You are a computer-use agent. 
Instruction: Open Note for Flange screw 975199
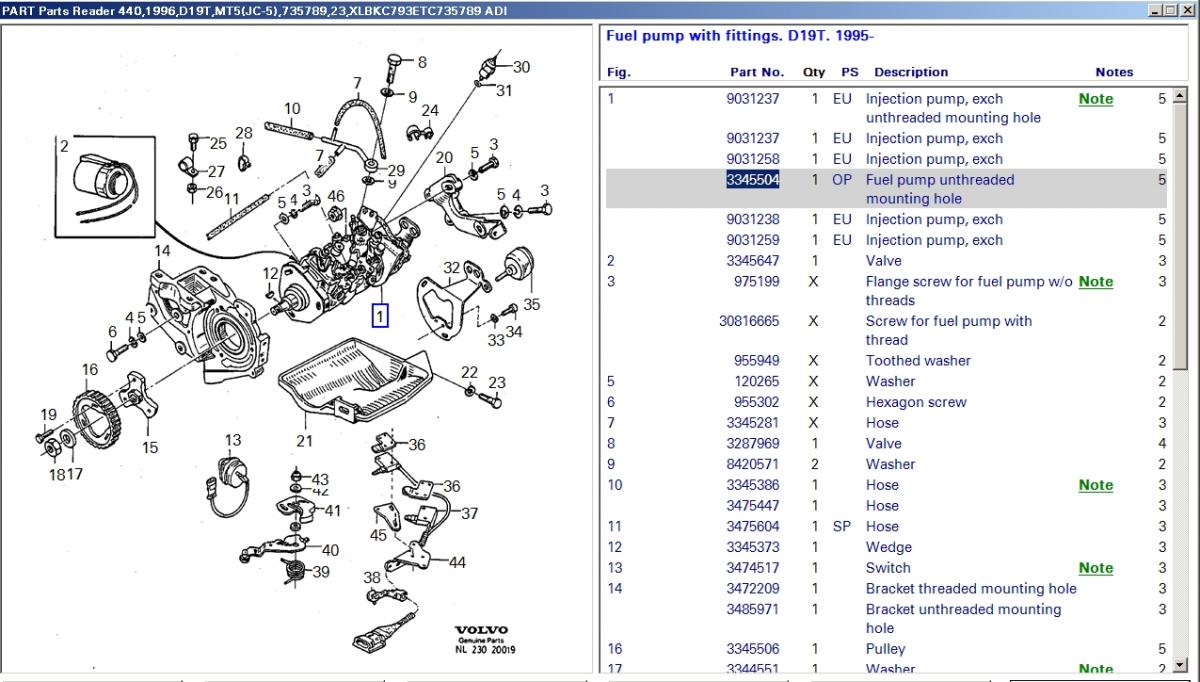click(x=1095, y=282)
